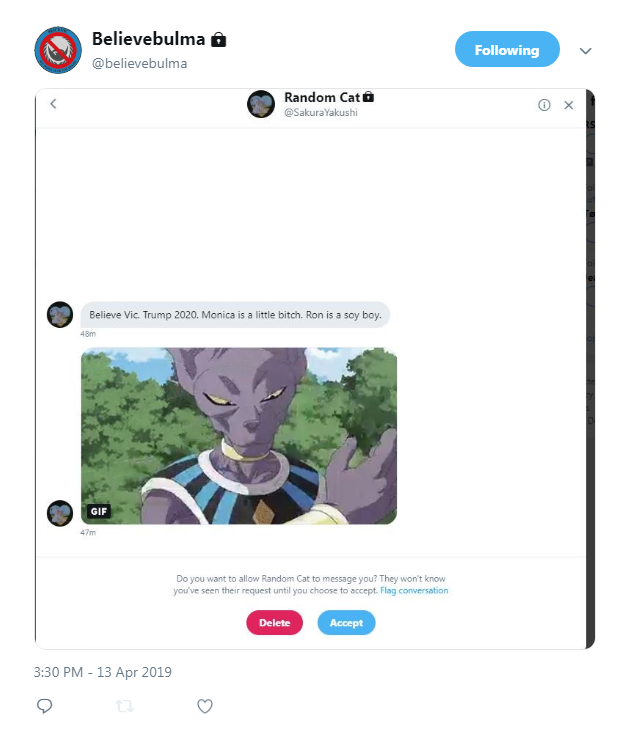Accept the message request
The image size is (626, 742).
346,623
